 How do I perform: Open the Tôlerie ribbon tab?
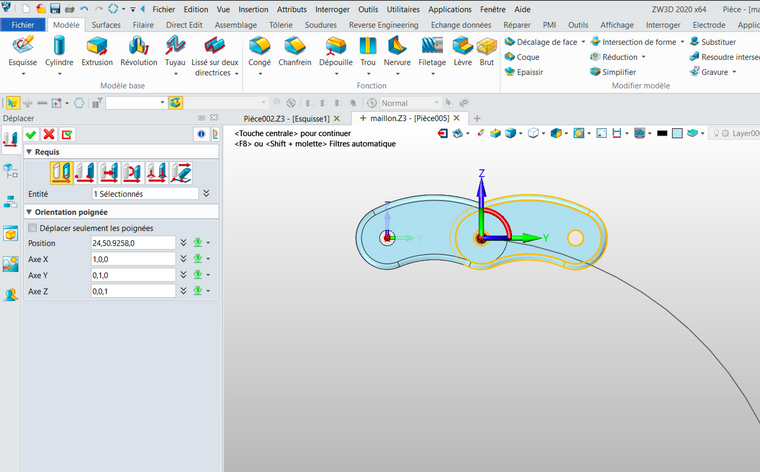tap(281, 25)
